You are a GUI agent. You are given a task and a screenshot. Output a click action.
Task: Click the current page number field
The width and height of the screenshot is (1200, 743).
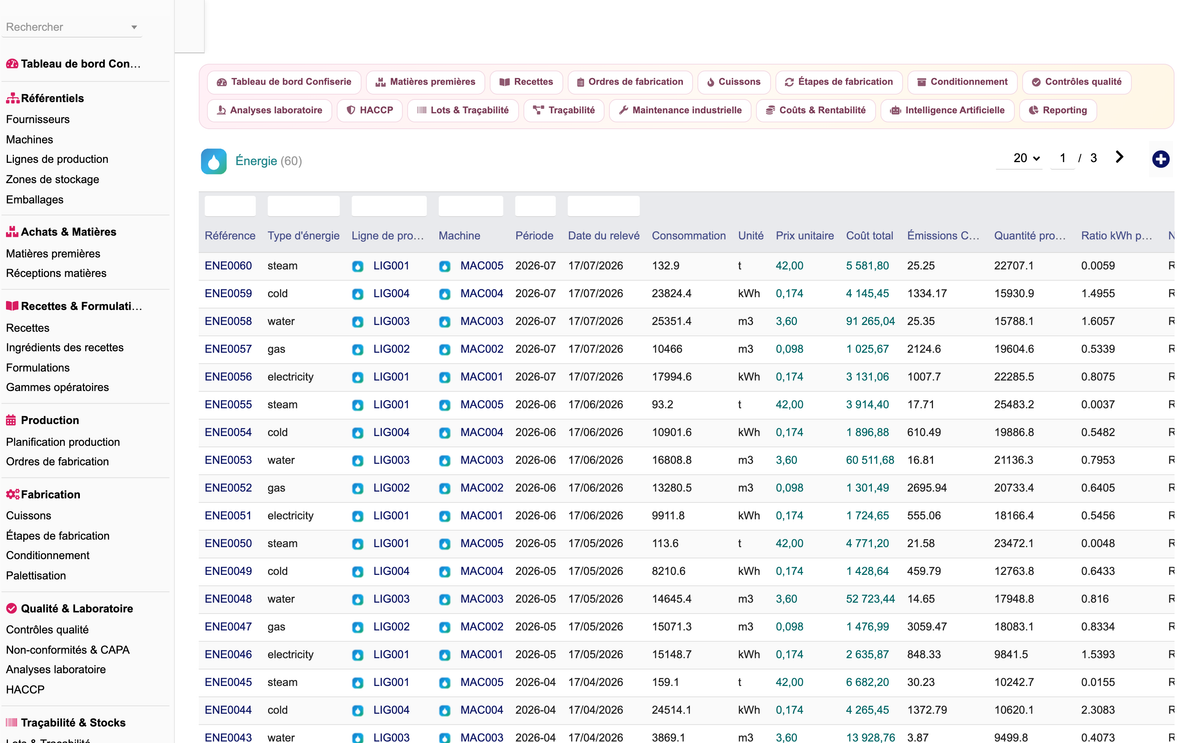1062,158
